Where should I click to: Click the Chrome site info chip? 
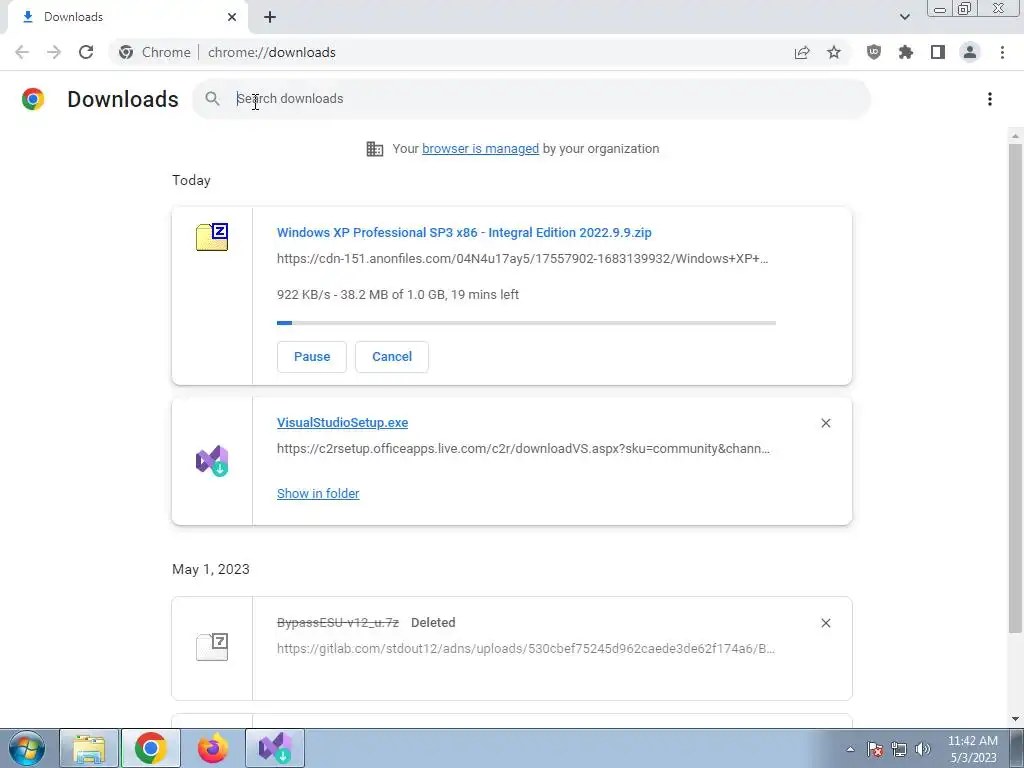(155, 52)
